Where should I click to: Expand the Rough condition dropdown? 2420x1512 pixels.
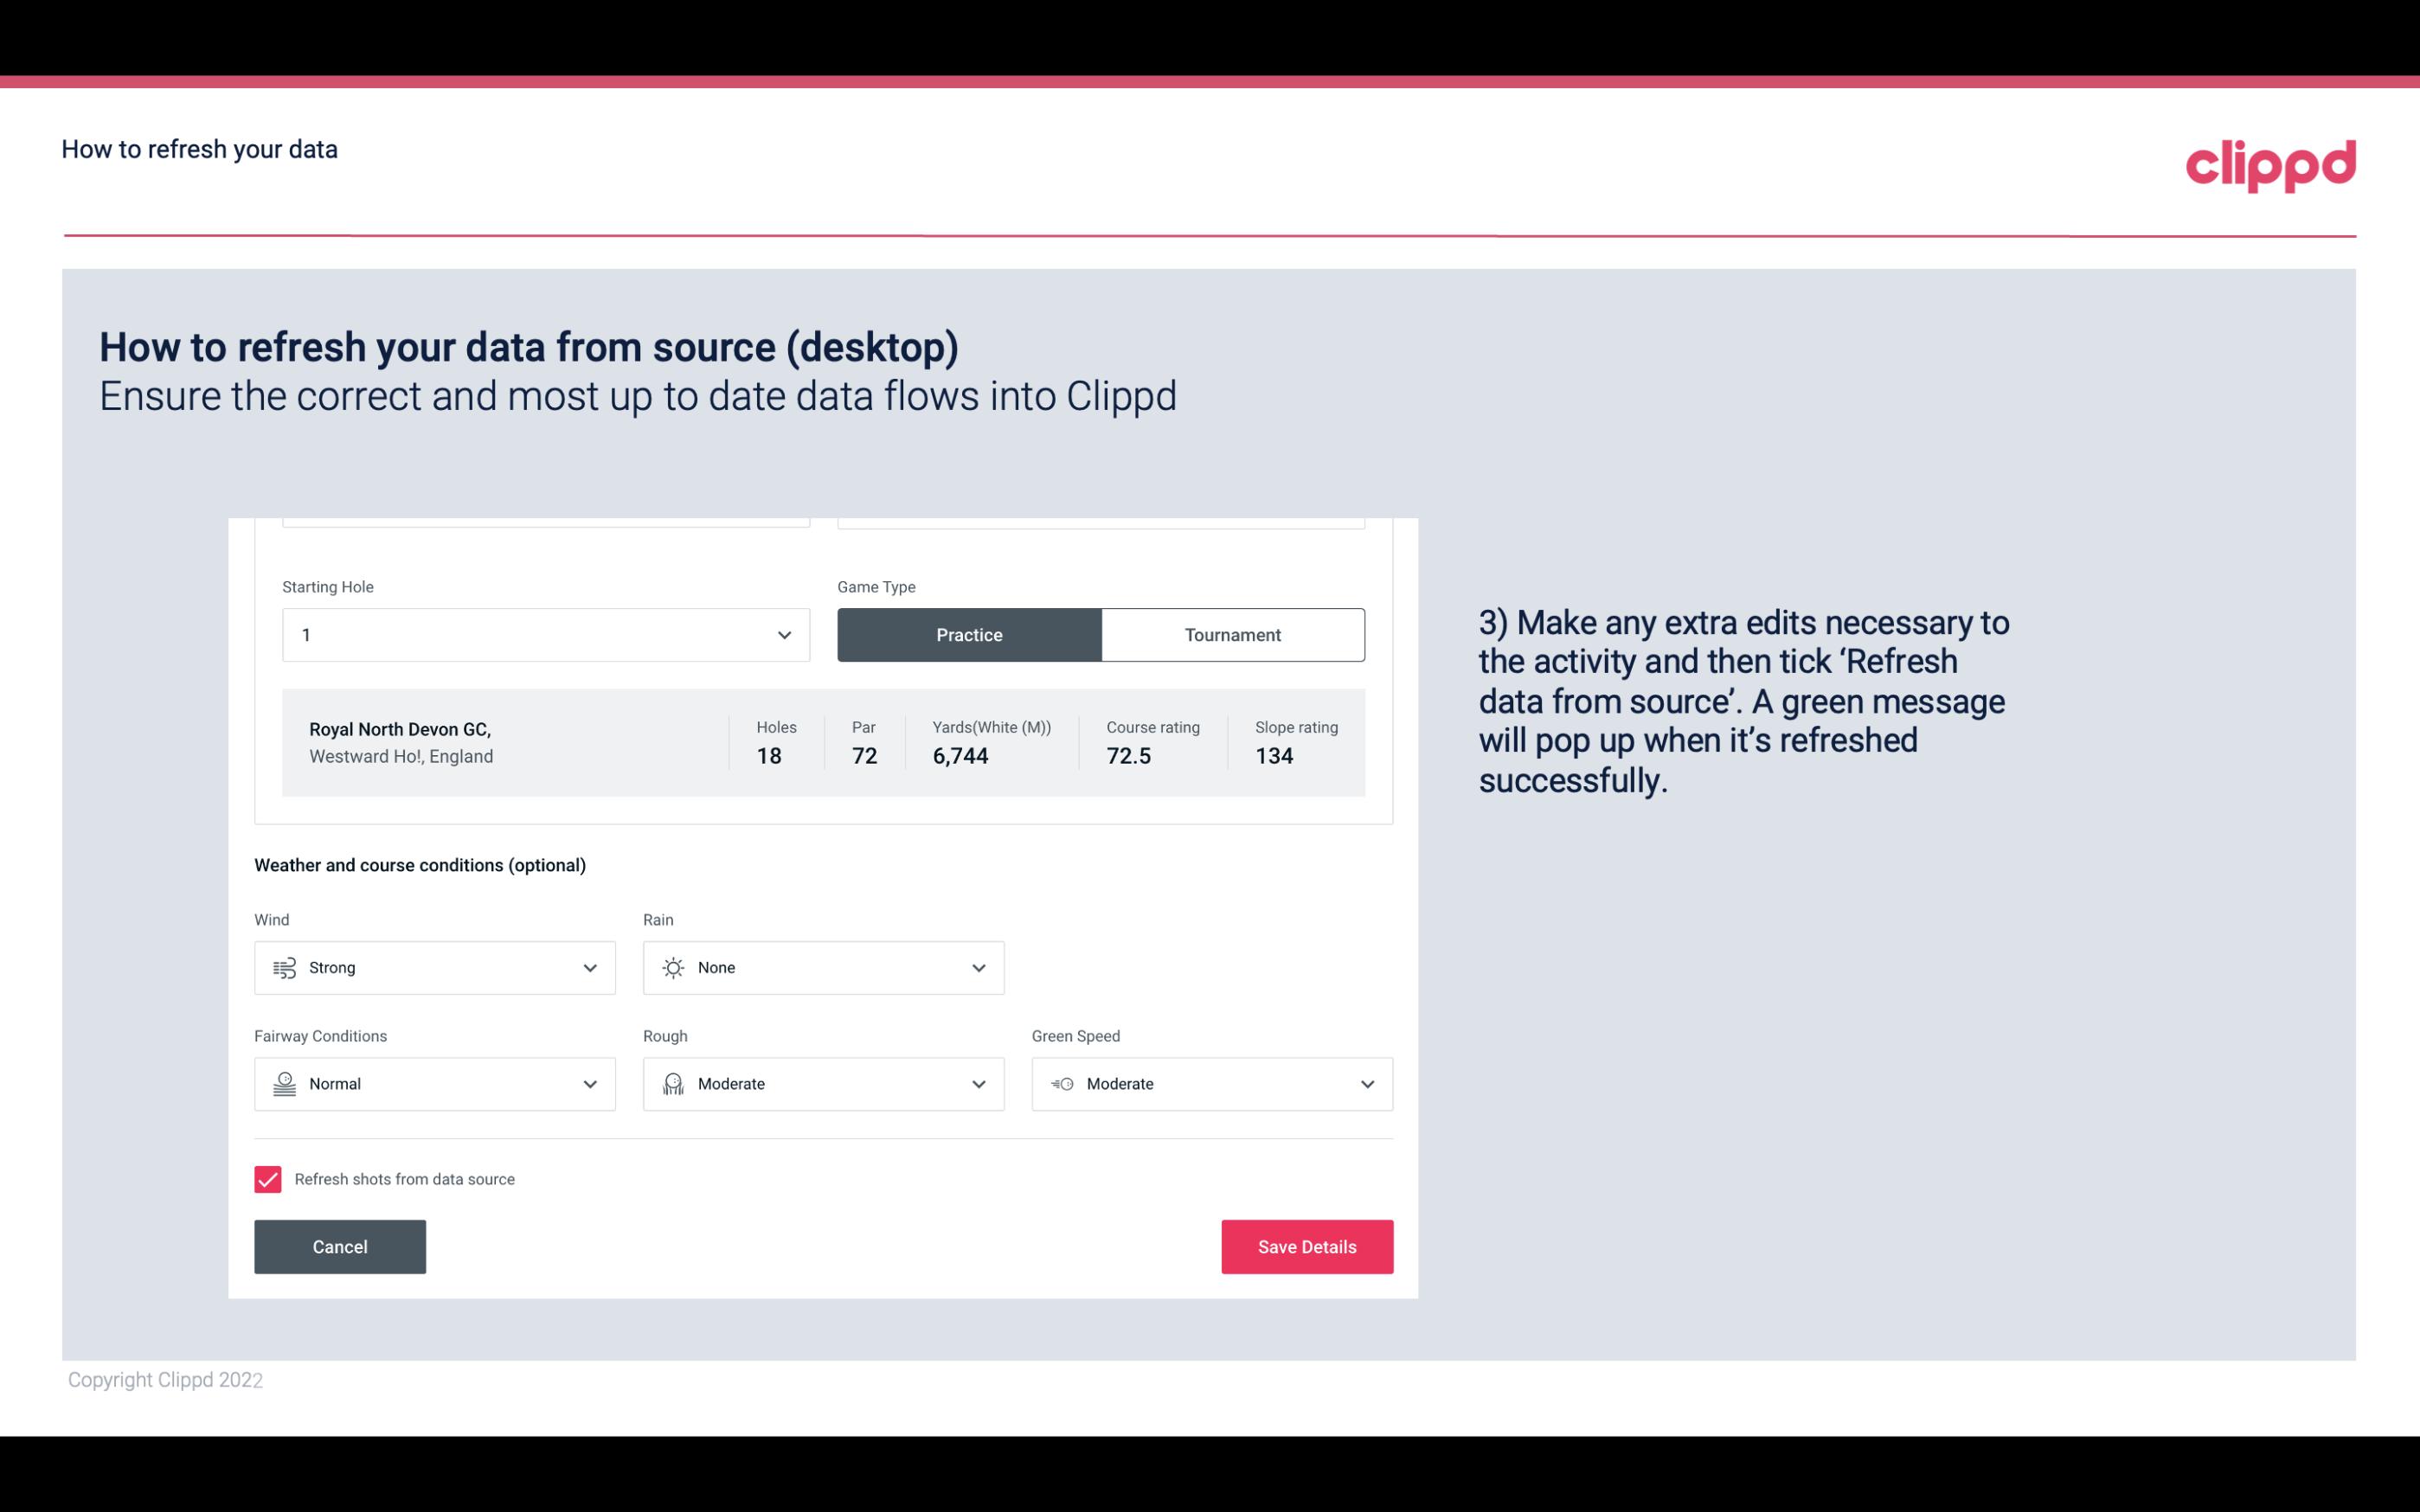(978, 1084)
